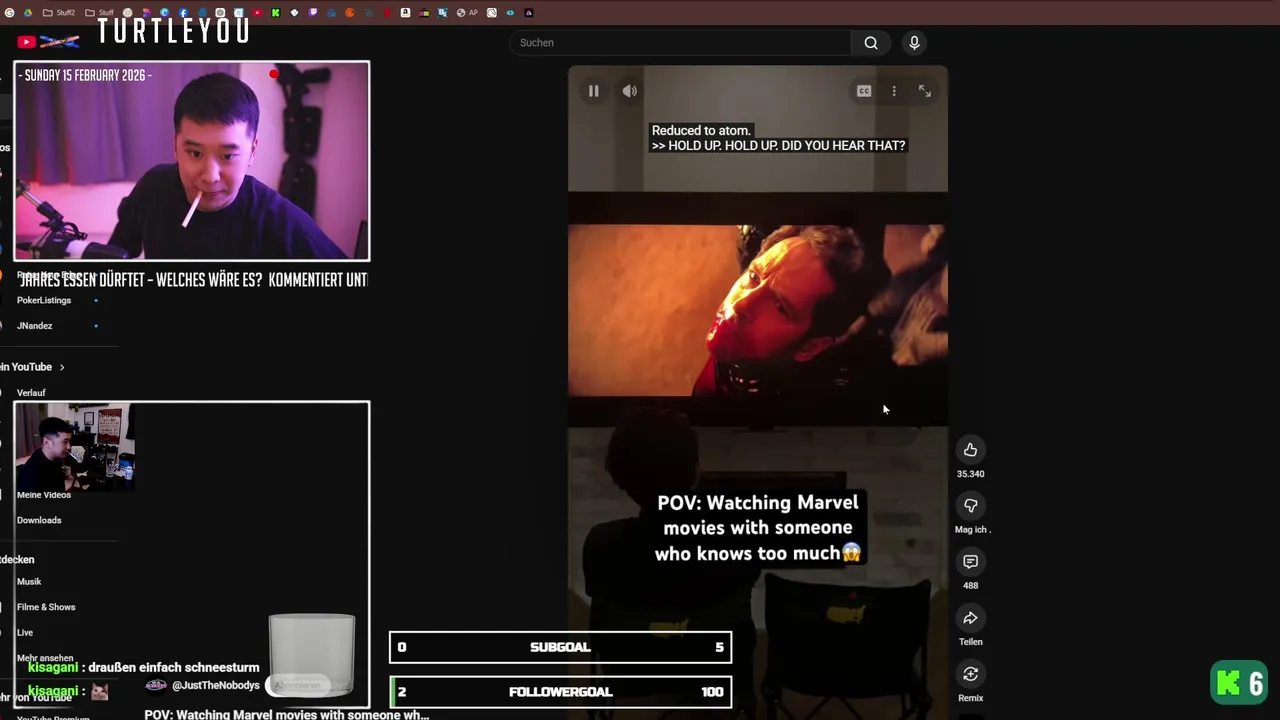Open the Google bookmark in the bookmarks bar

9,13
